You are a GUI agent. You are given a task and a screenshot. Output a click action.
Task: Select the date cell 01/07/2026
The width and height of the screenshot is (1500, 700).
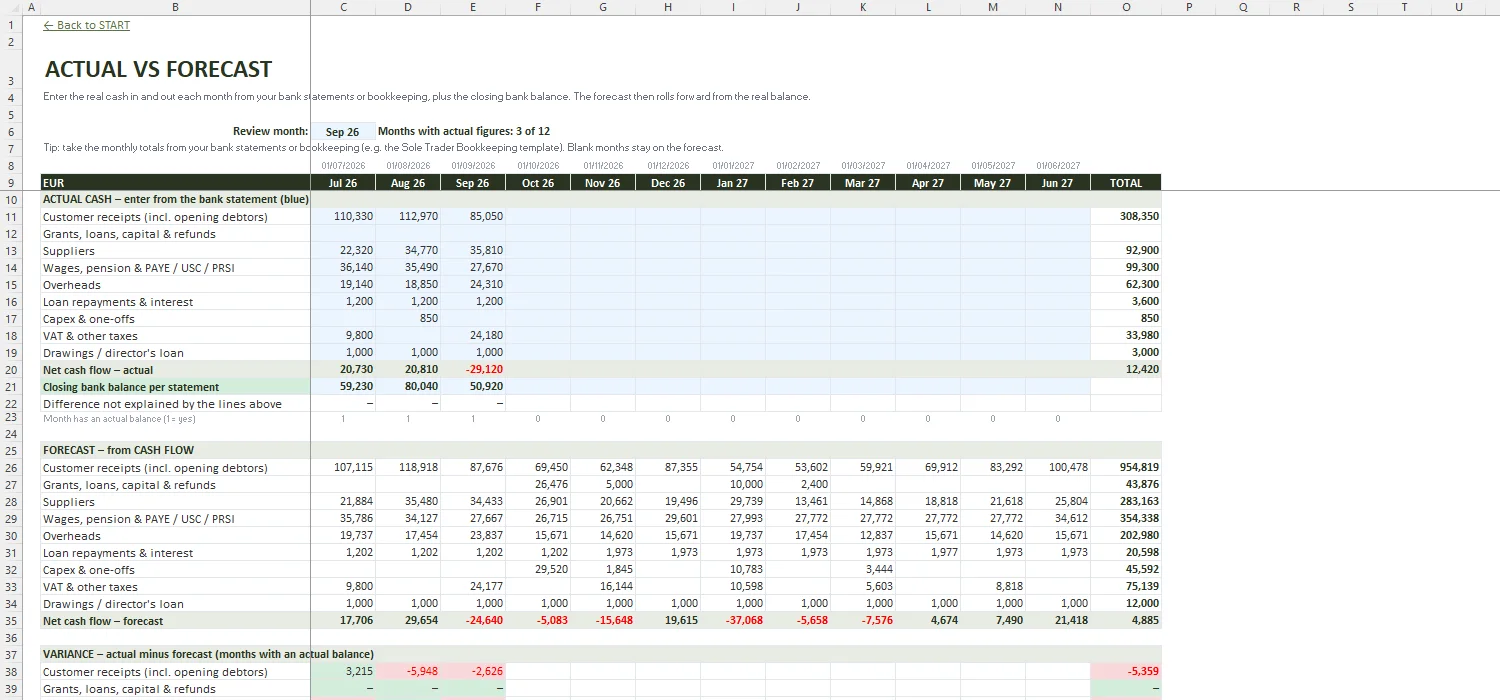pyautogui.click(x=343, y=166)
